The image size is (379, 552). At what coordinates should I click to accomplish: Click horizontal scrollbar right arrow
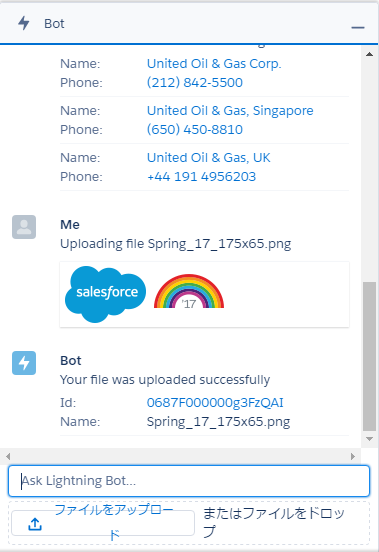click(353, 457)
